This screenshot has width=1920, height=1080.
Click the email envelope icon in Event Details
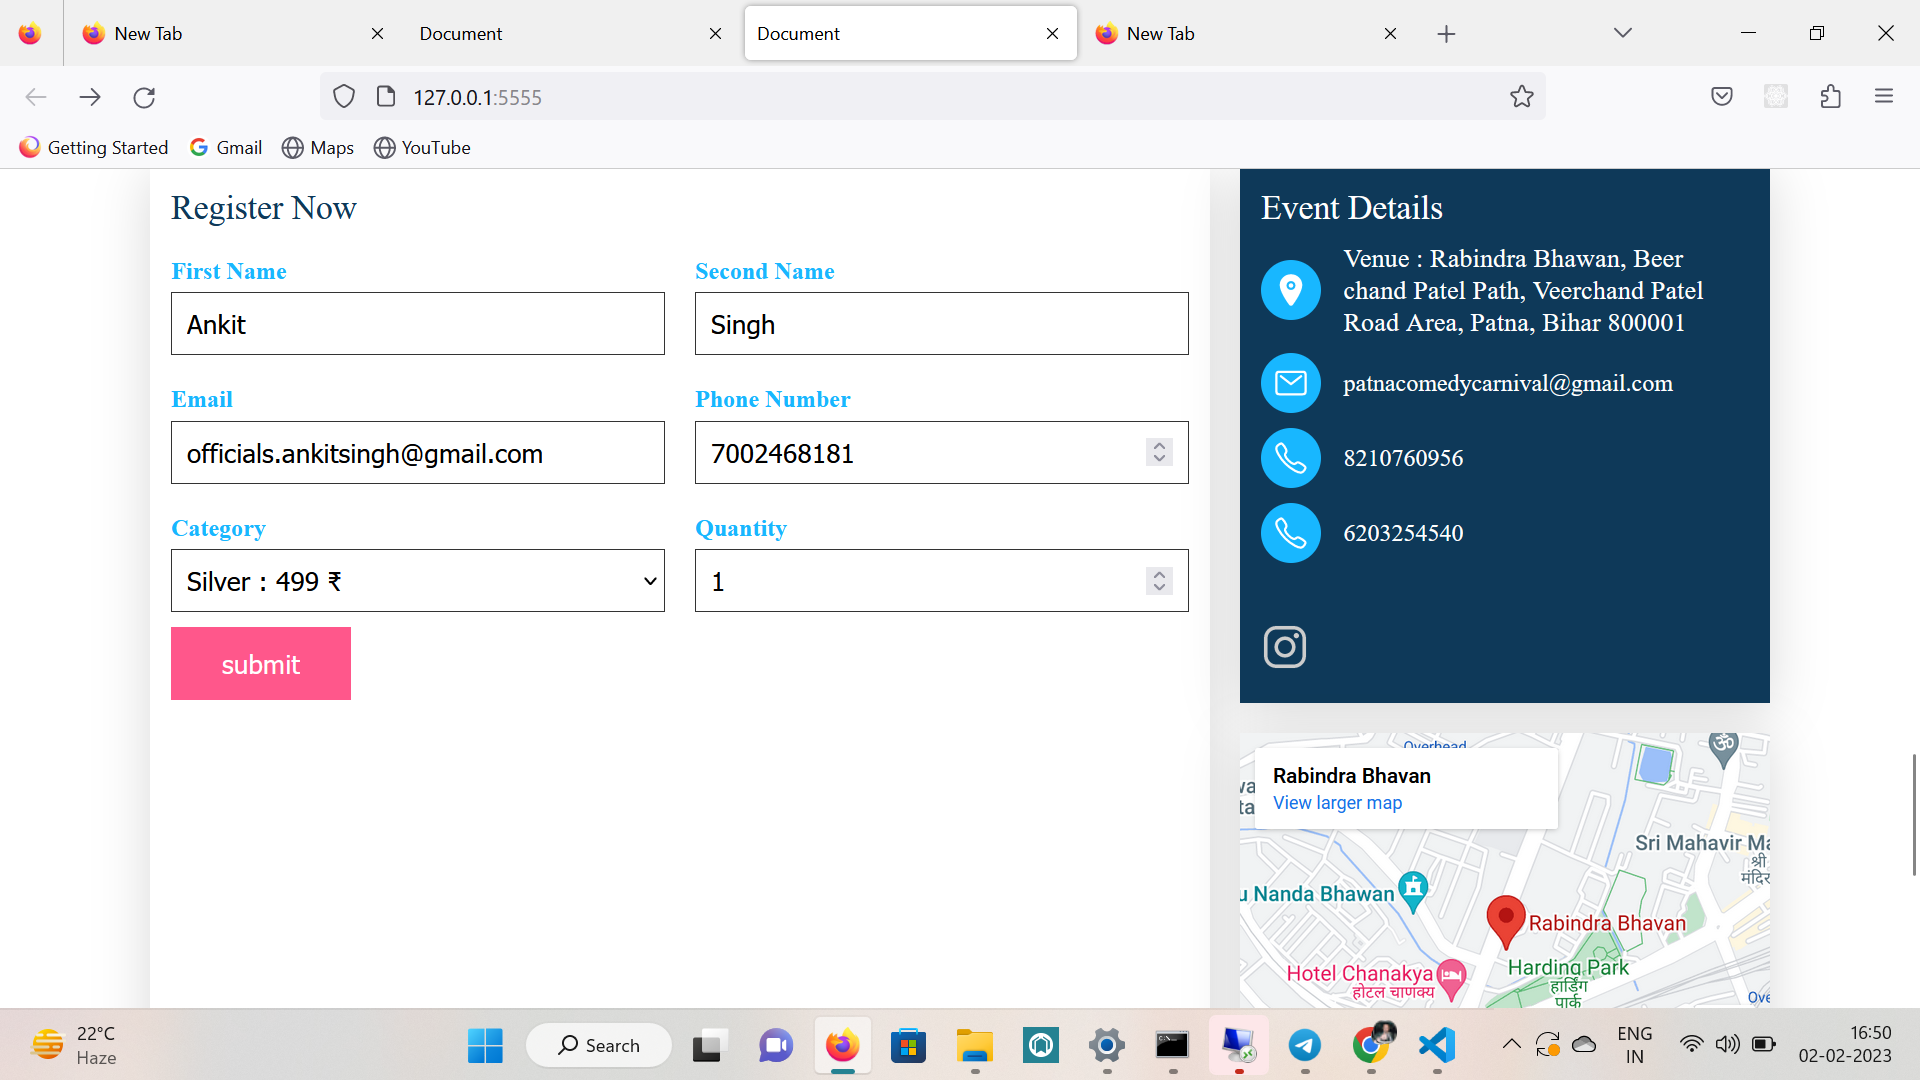[1290, 383]
